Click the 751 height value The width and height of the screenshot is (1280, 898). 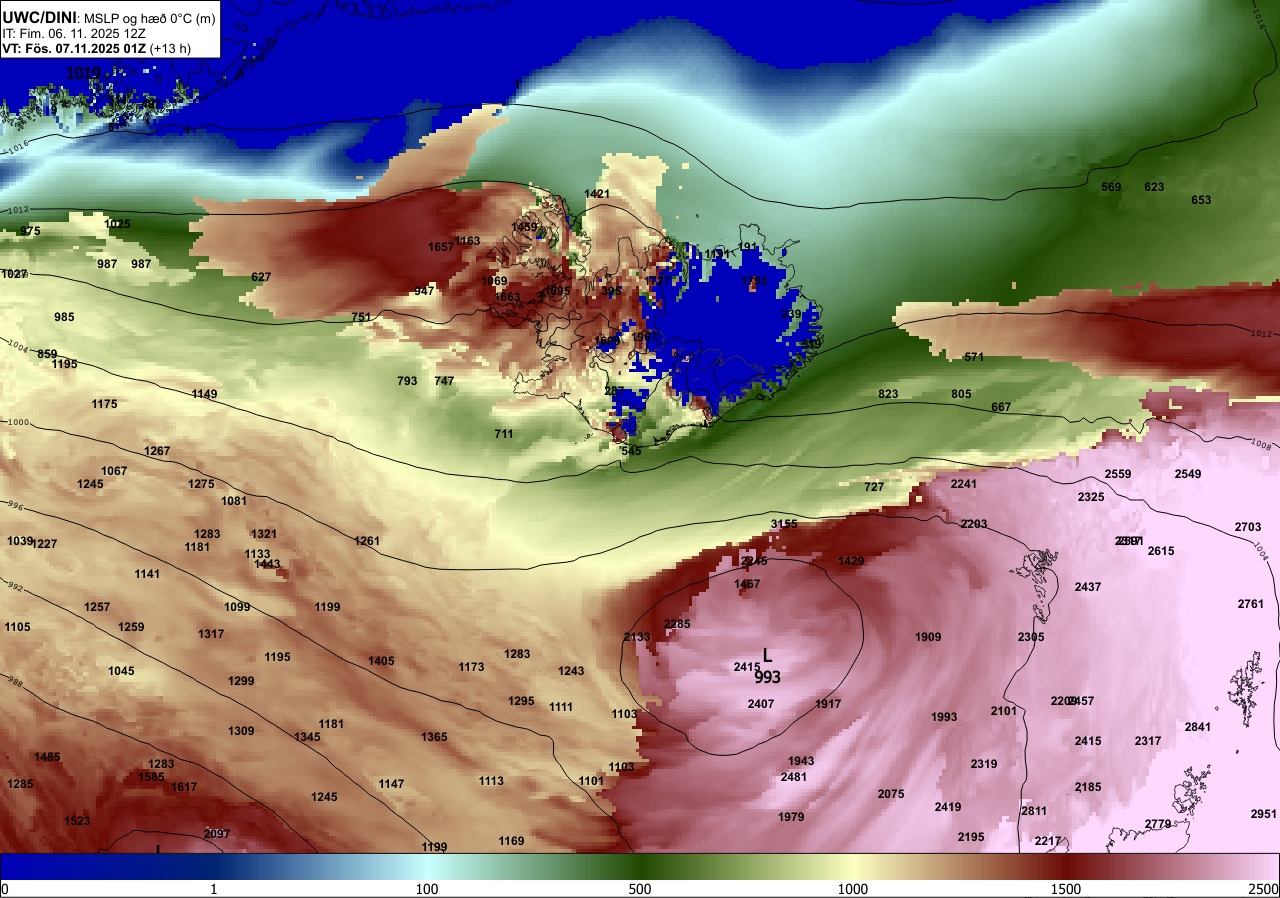click(x=361, y=317)
